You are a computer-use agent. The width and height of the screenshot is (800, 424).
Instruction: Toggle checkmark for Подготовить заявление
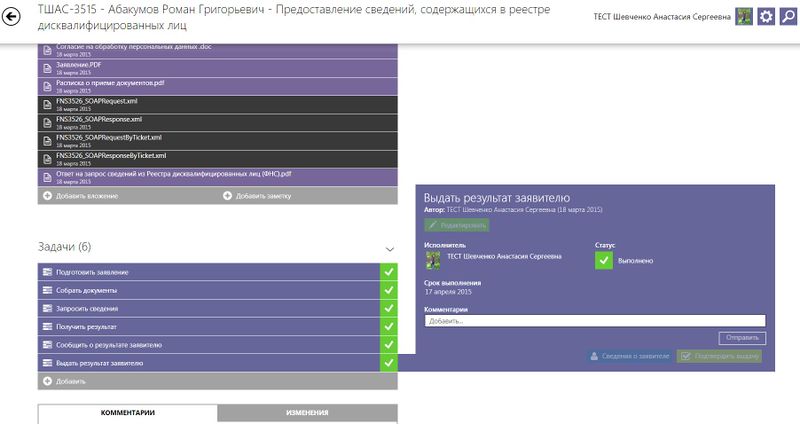click(389, 272)
